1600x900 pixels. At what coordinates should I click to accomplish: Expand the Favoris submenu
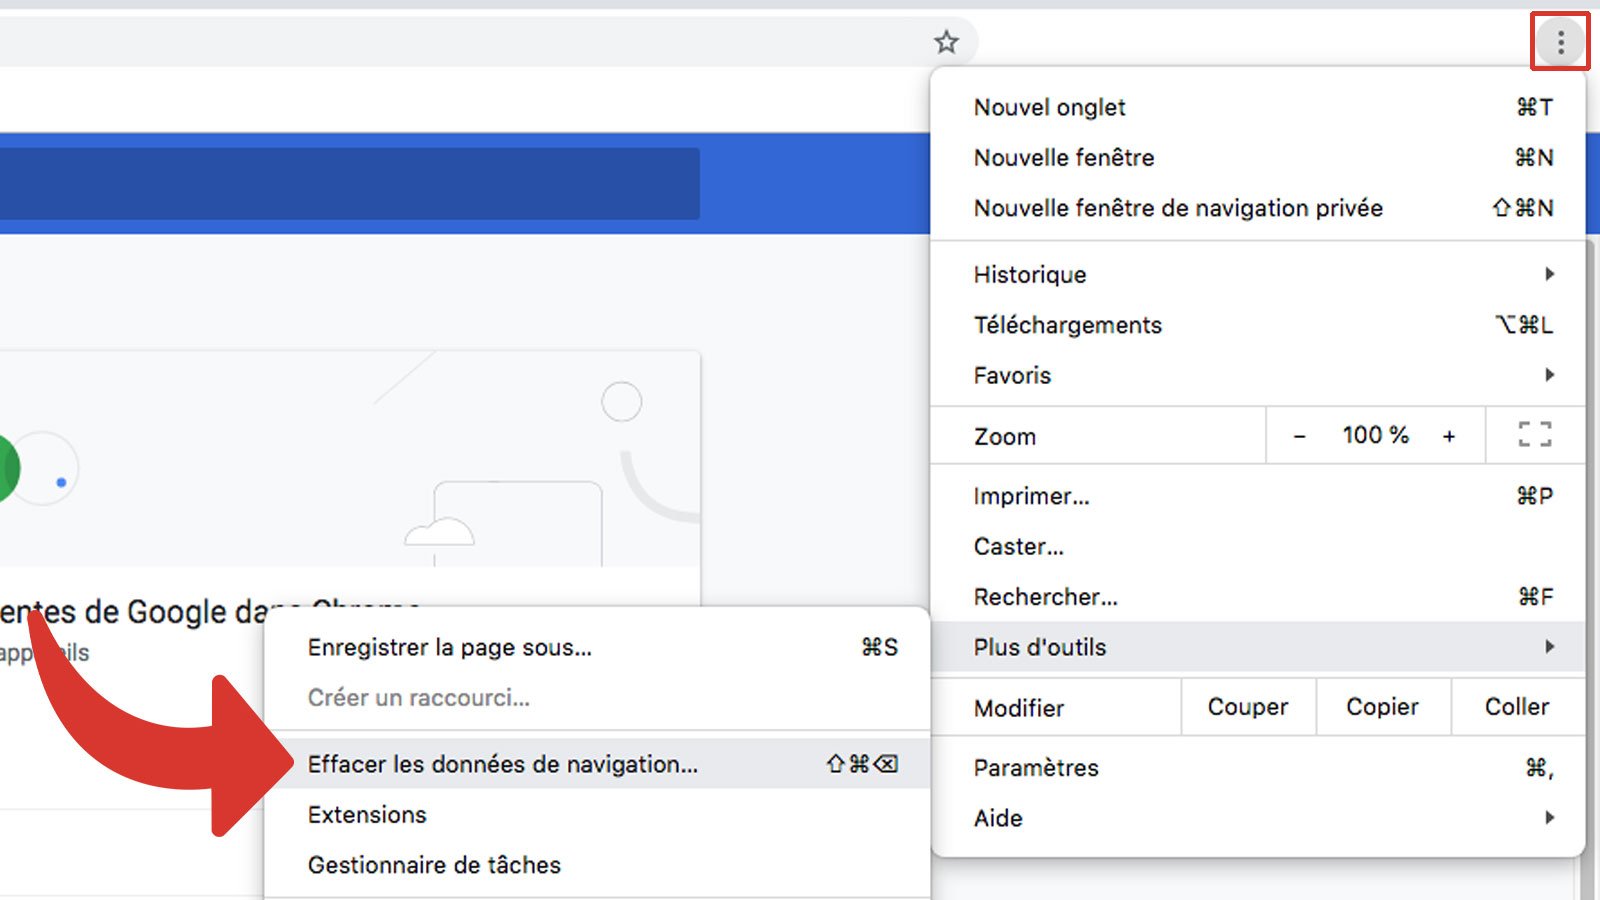tap(1011, 375)
